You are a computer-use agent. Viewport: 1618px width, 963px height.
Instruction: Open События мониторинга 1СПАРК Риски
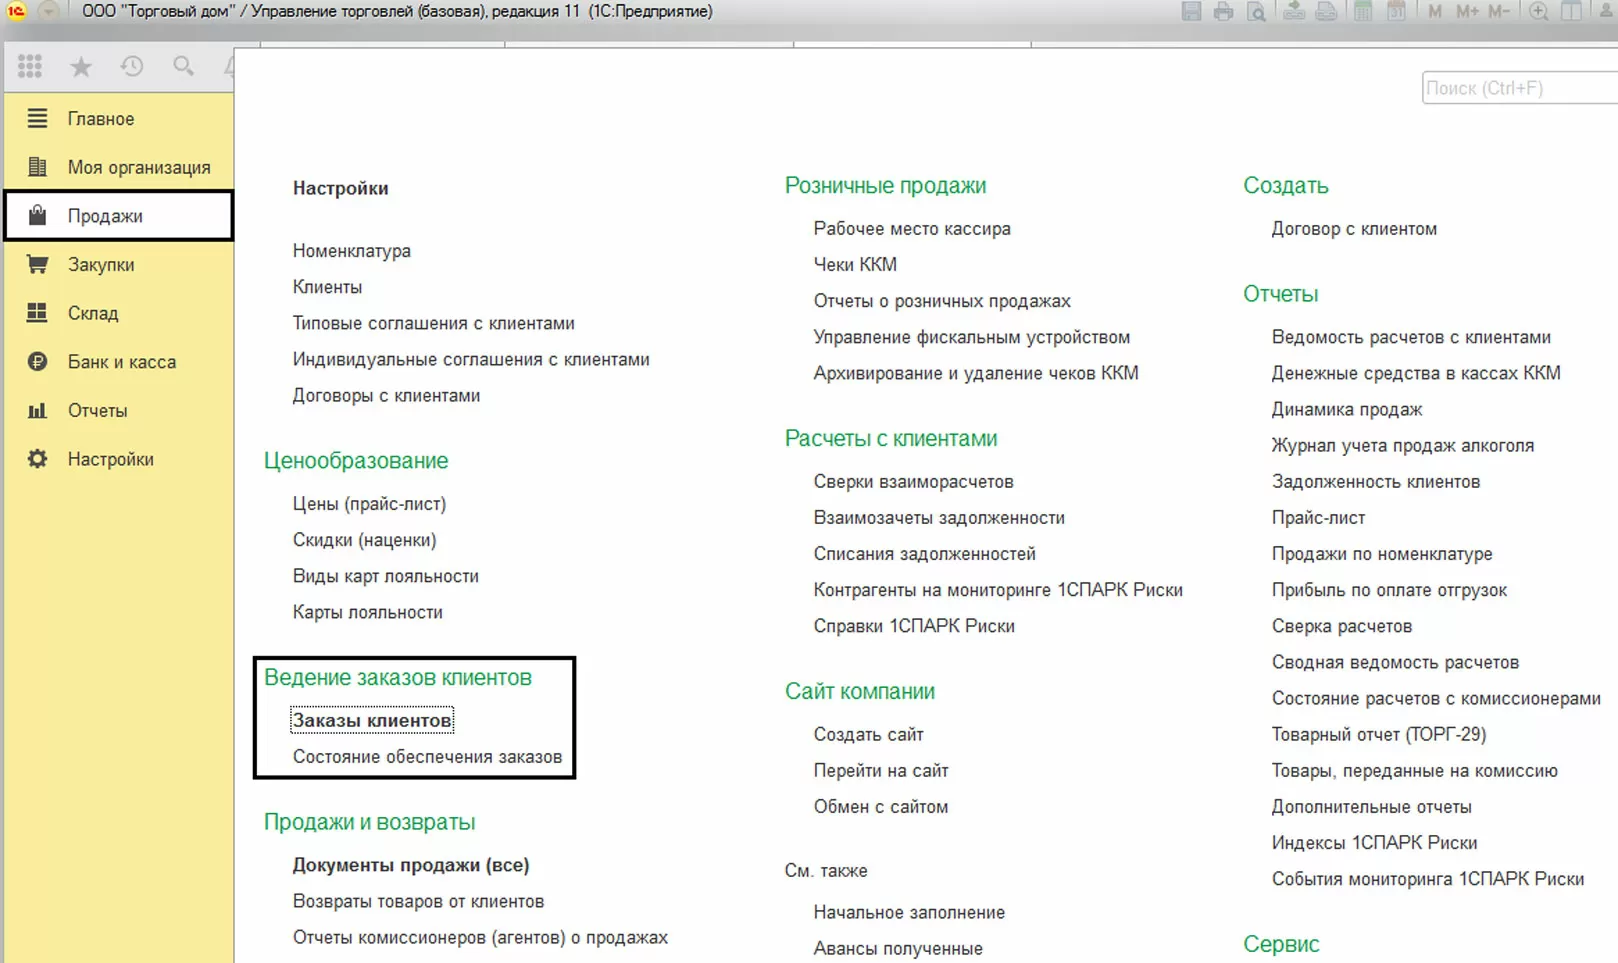[1427, 879]
